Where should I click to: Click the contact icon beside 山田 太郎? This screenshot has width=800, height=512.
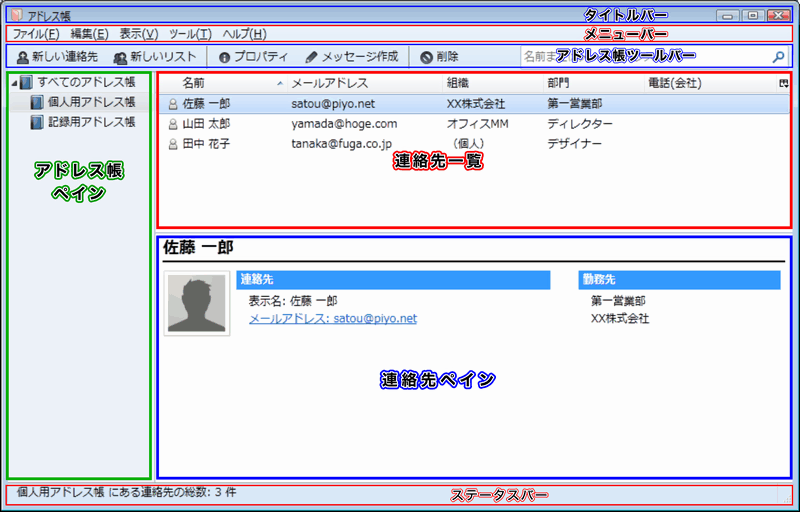[173, 124]
